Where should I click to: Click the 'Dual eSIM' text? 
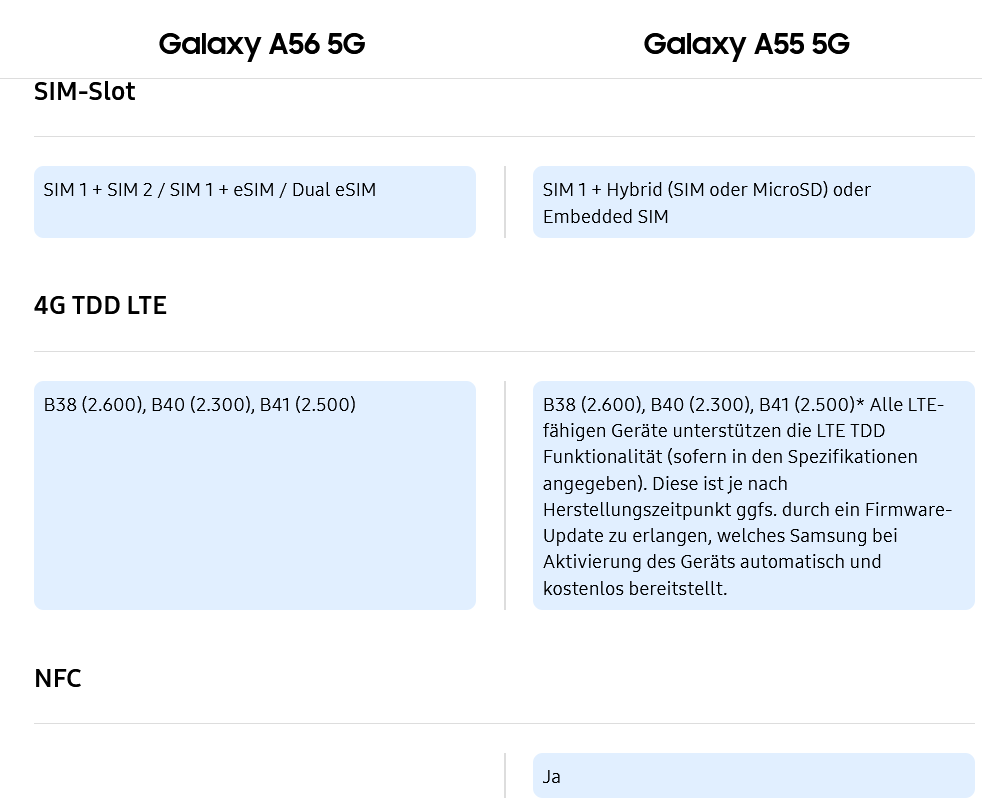pos(334,190)
